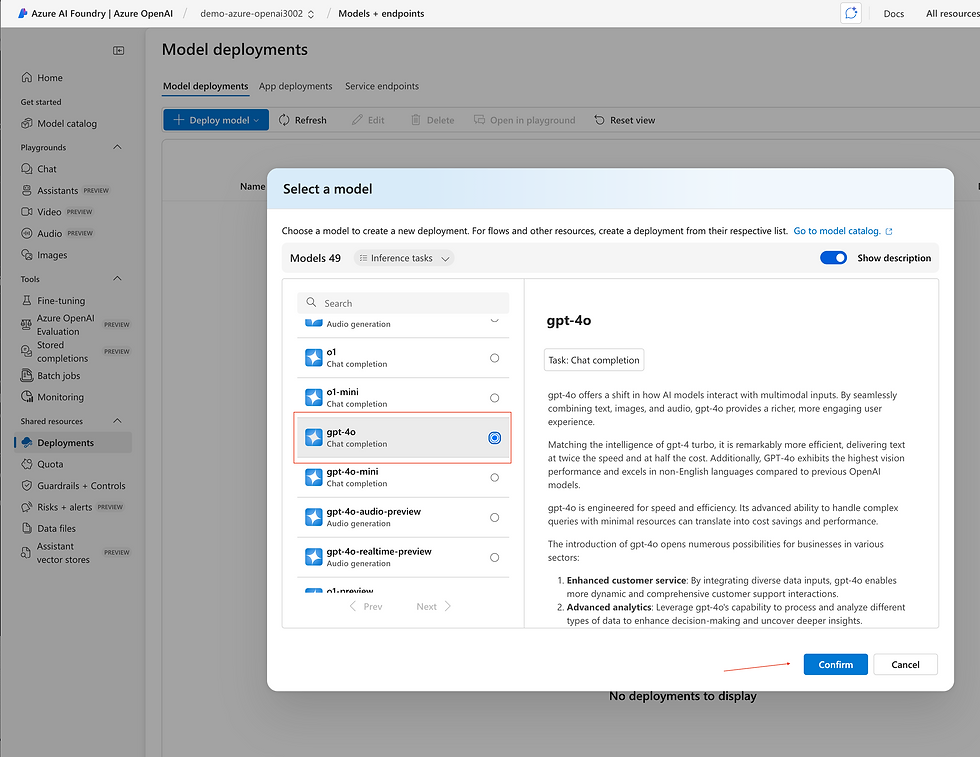Click the Azure AI Foundry | Azure OpenAI breadcrumb link

tap(102, 14)
